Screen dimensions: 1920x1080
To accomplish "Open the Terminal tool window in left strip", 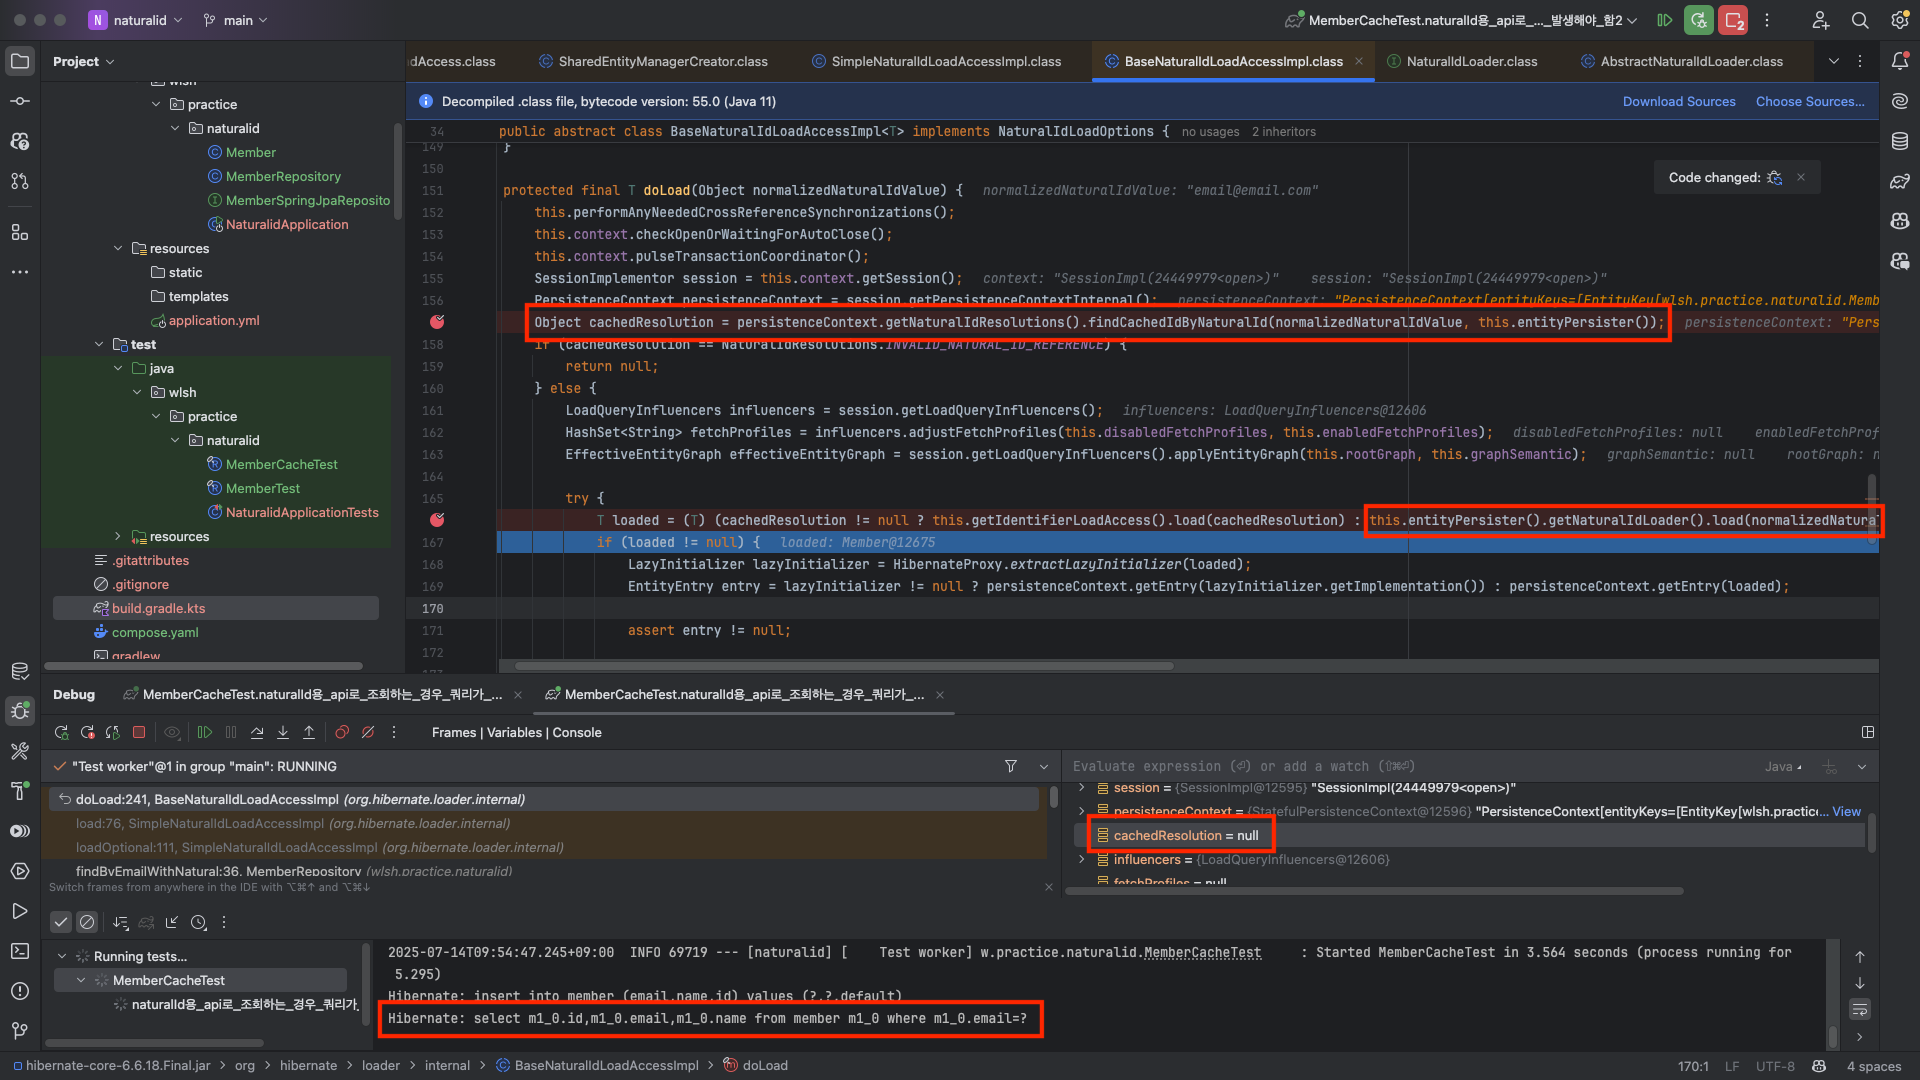I will coord(20,951).
